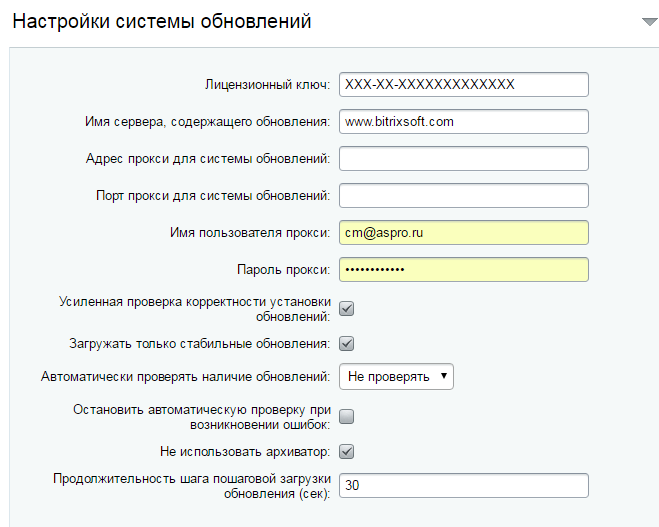Uncheck Усиленная проверка корректности установки checkbox
The image size is (659, 527).
(346, 308)
